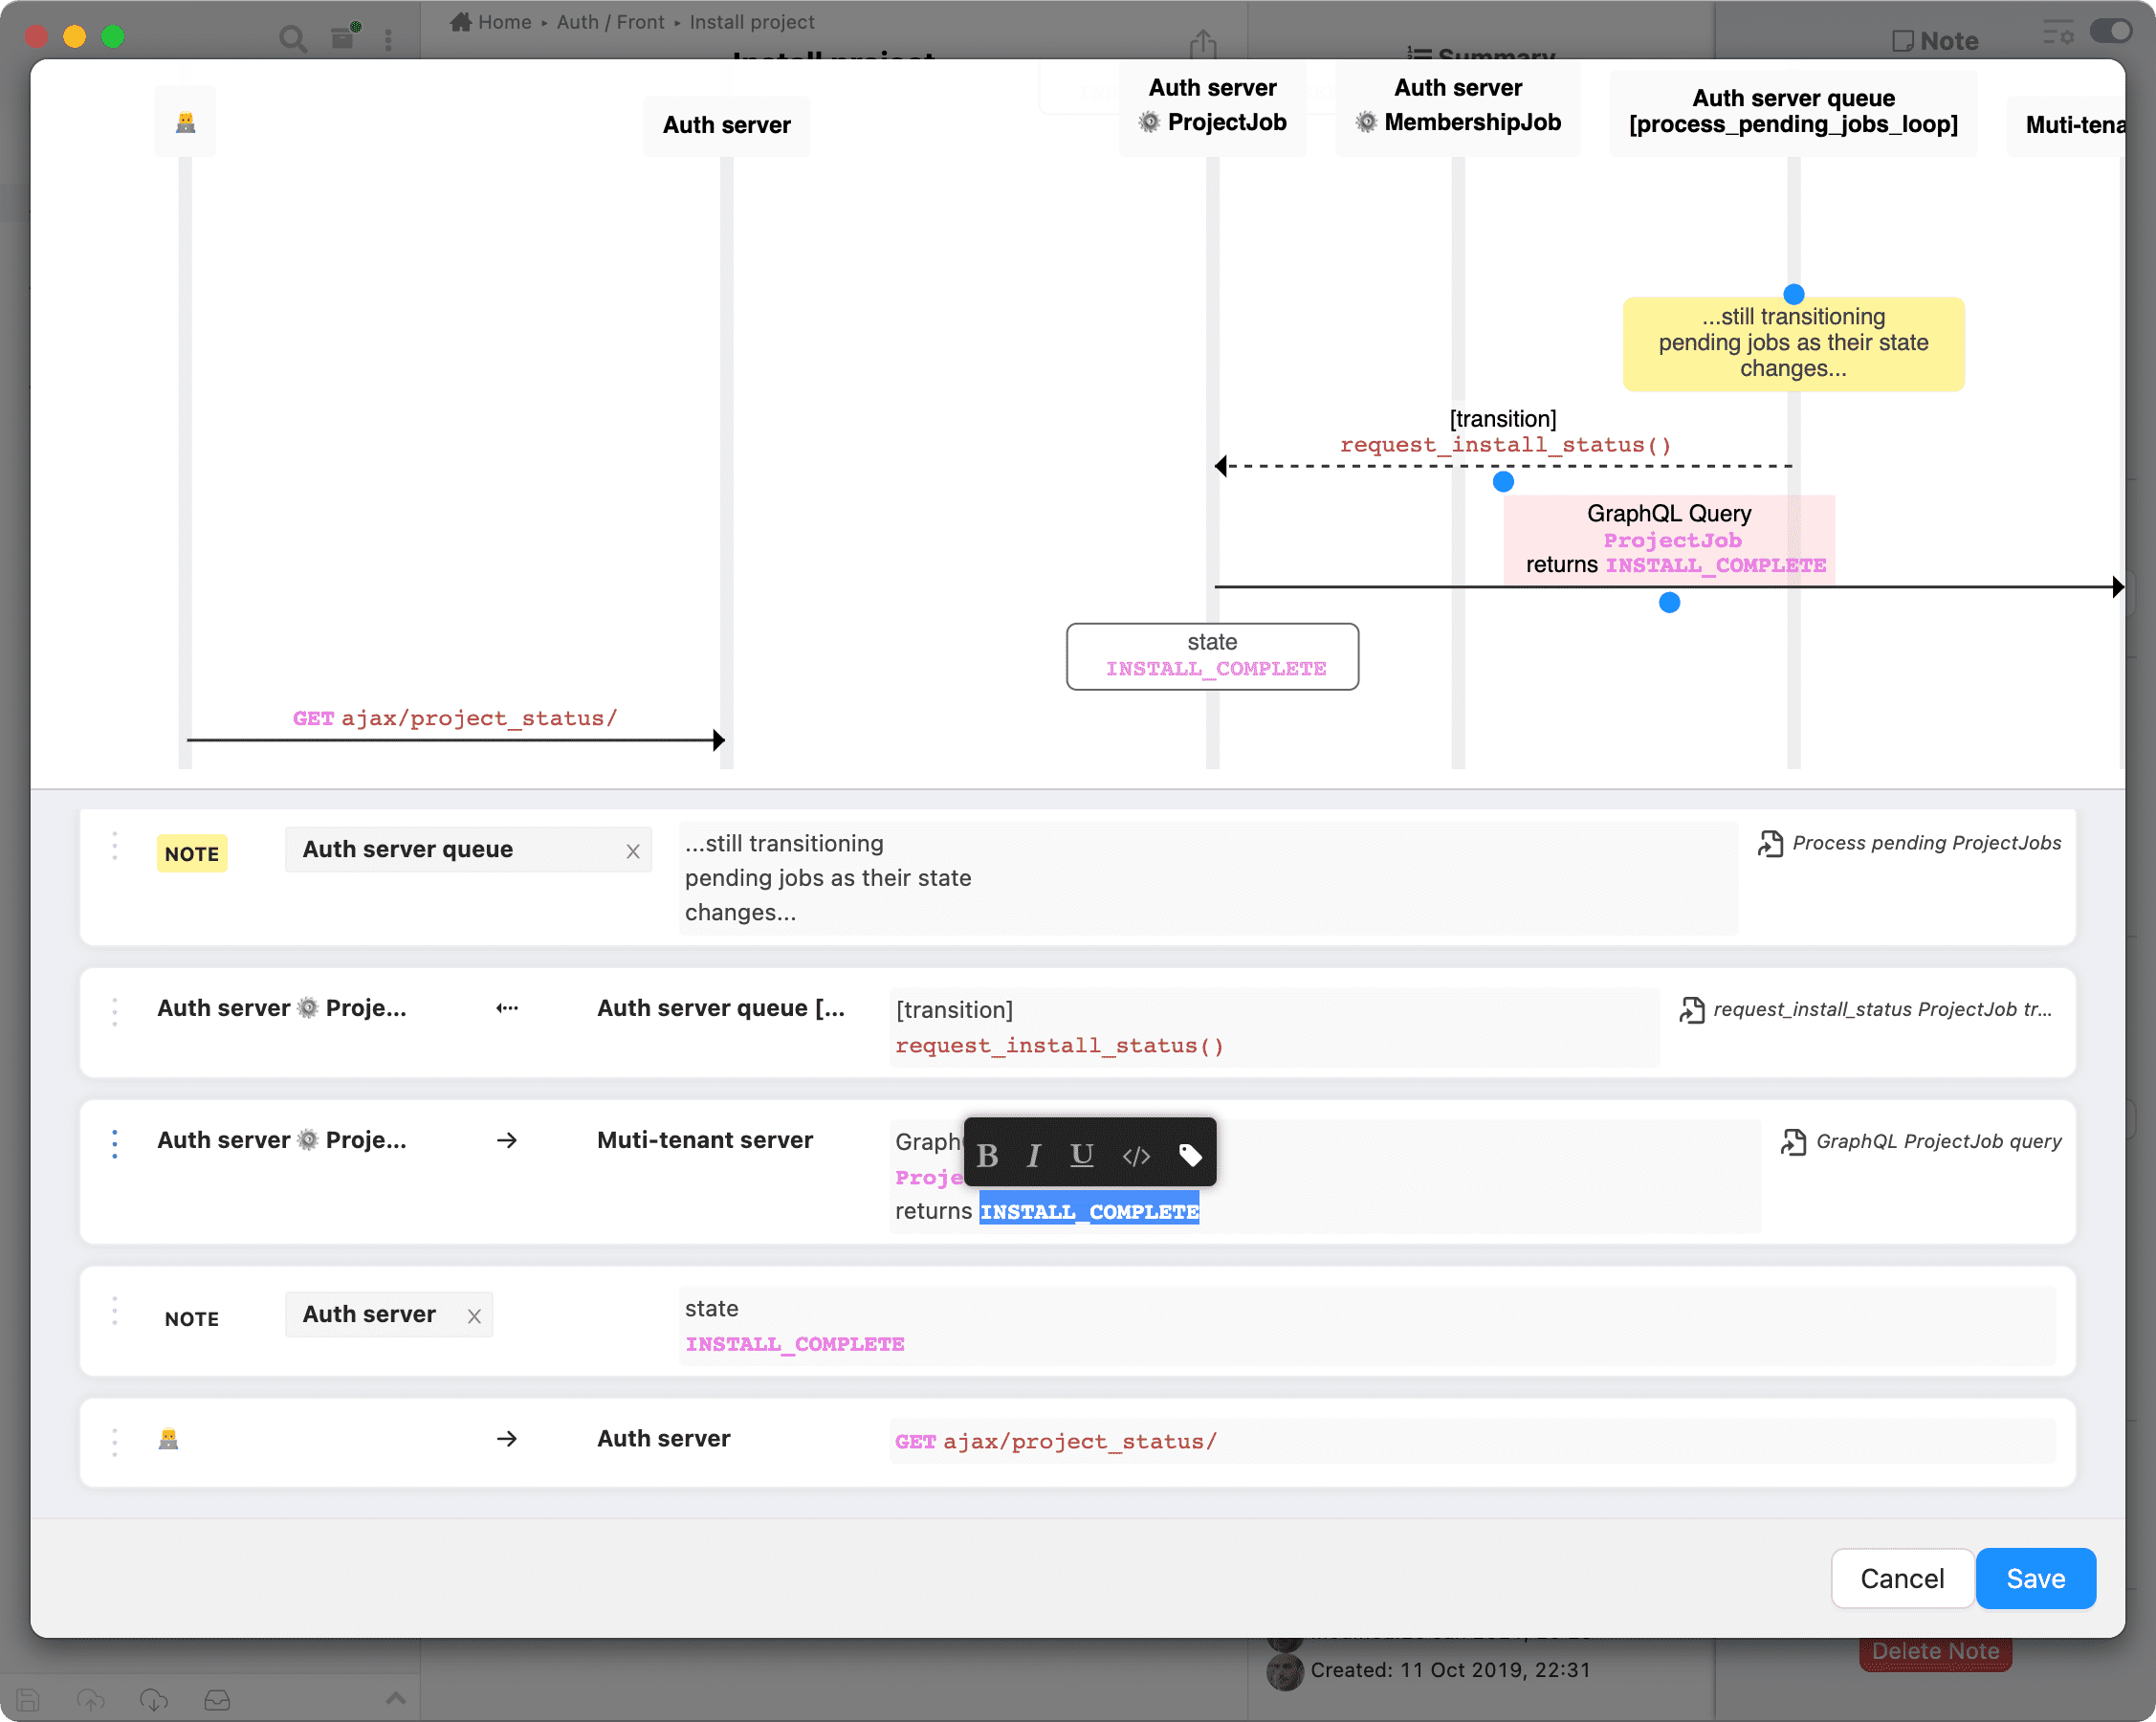Click inbox tray icon in bottom status bar

tap(217, 1699)
